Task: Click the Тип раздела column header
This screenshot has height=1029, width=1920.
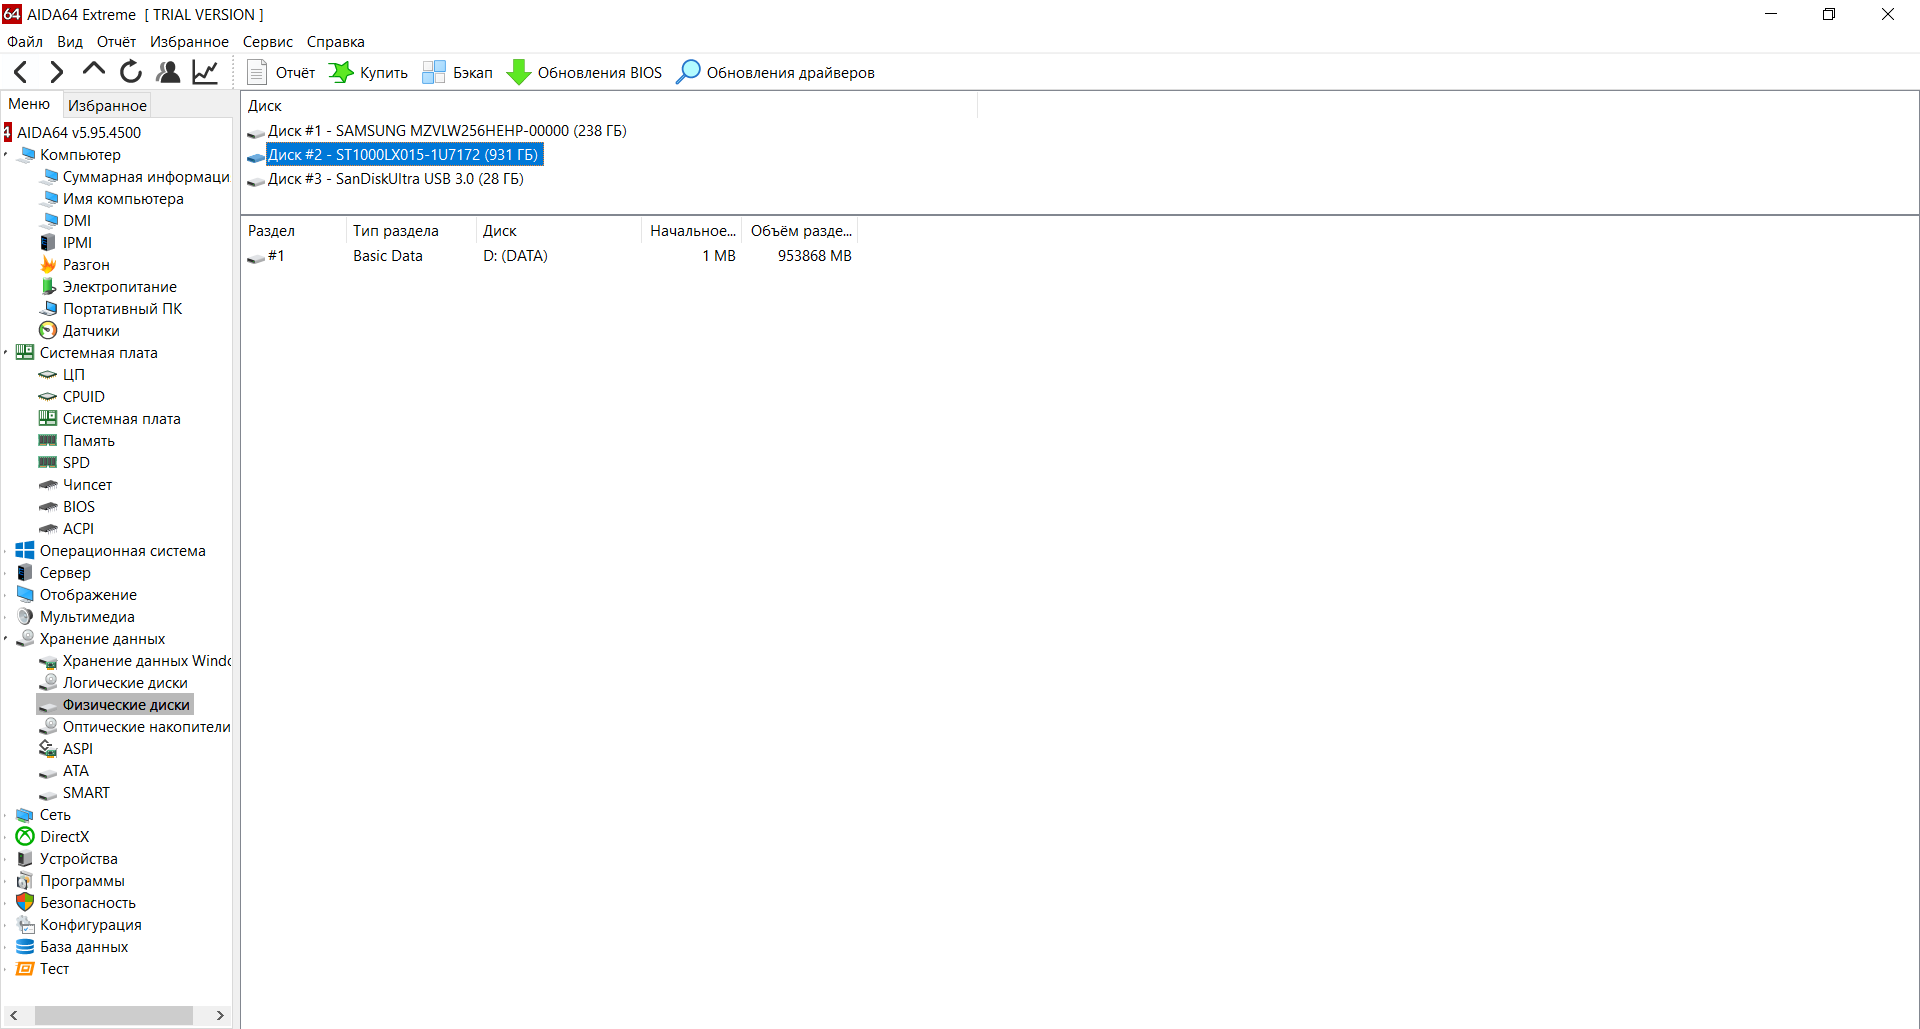Action: coord(410,231)
